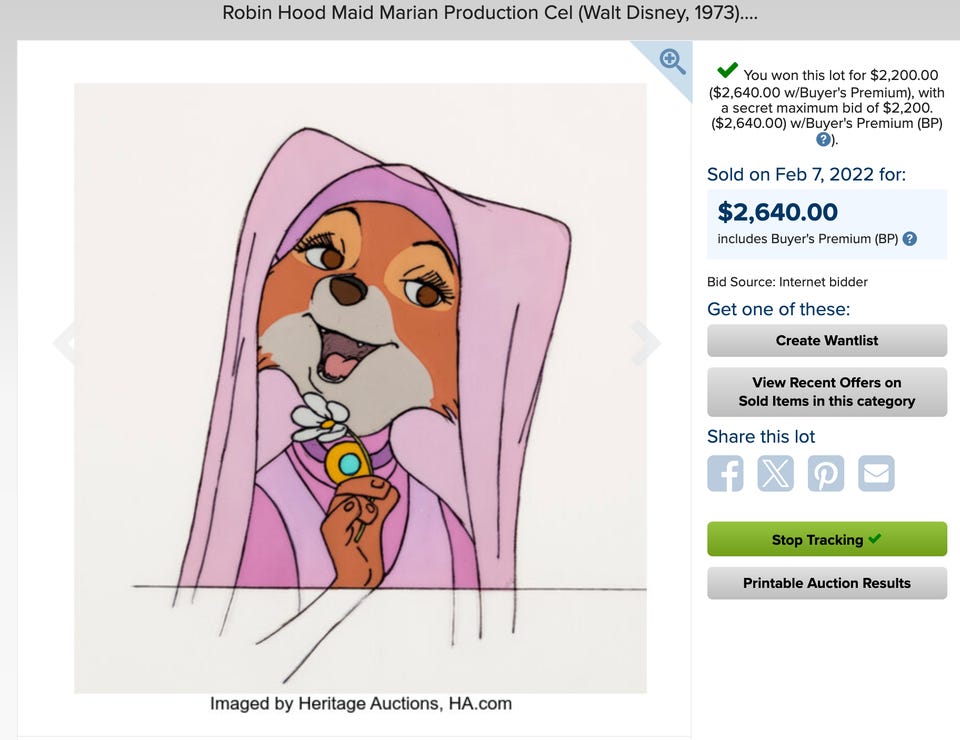The image size is (960, 740).
Task: Share this lot via the email icon
Action: click(876, 473)
